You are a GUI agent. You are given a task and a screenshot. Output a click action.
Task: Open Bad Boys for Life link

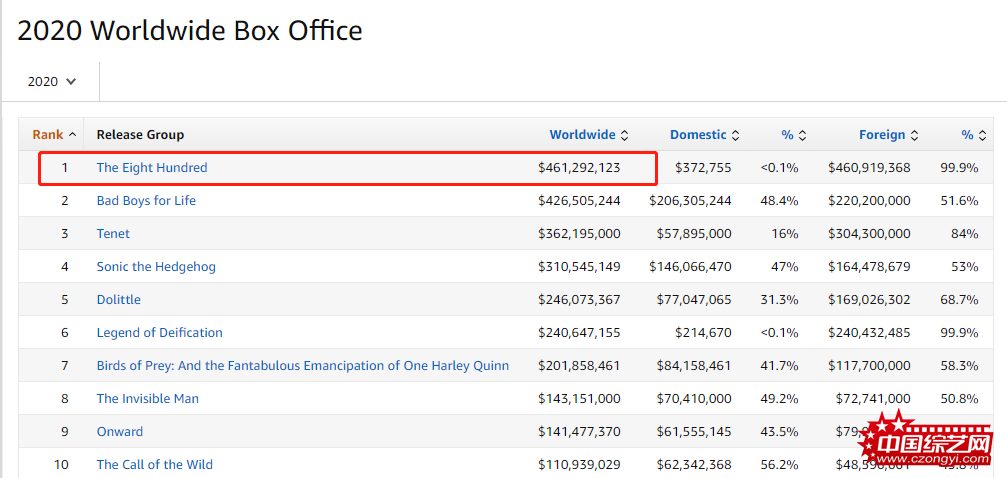(x=146, y=200)
